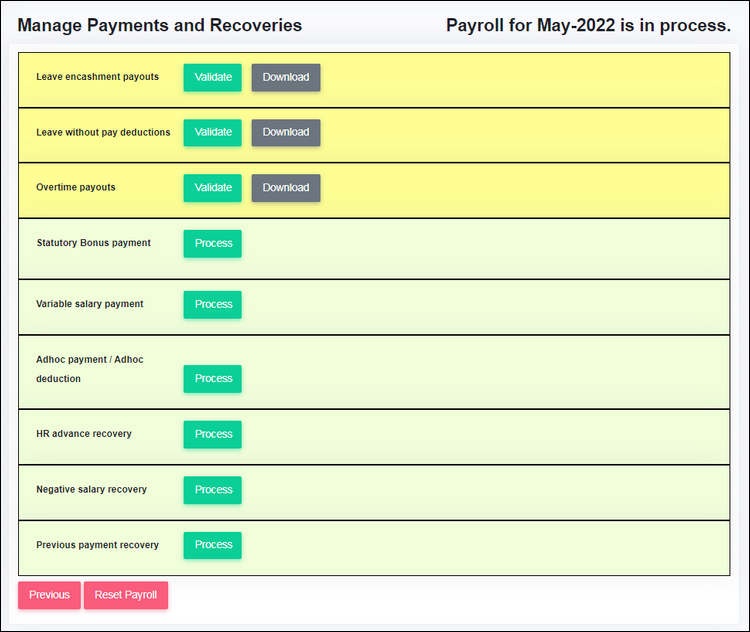Download Leave encashment payouts file
750x632 pixels.
click(x=286, y=77)
